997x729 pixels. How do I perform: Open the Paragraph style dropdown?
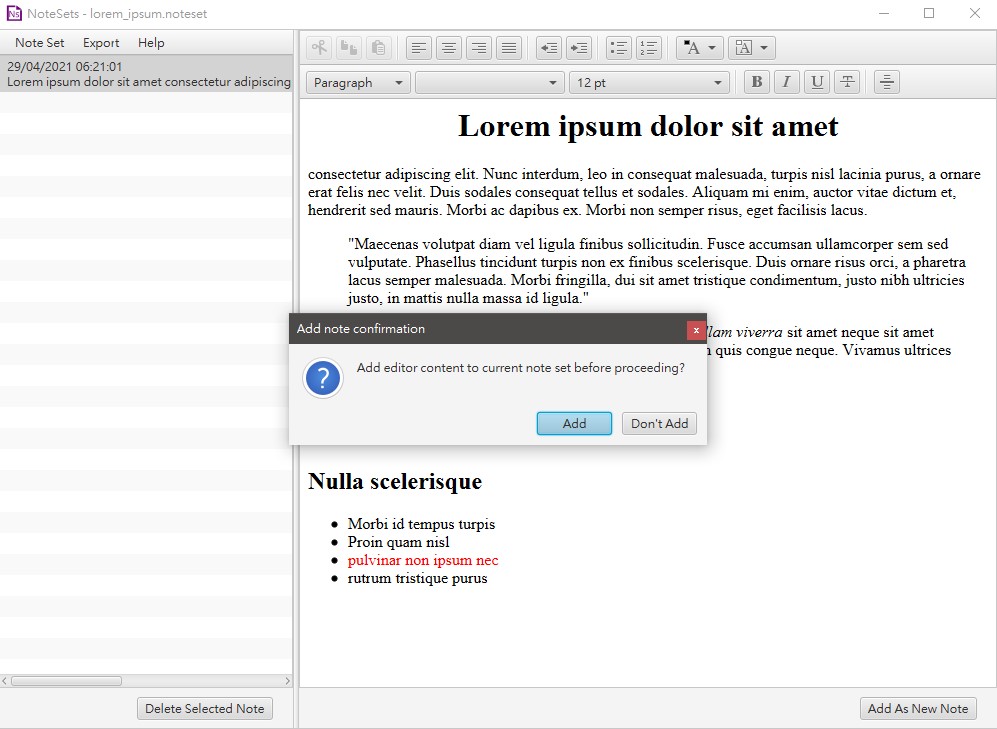tap(357, 83)
